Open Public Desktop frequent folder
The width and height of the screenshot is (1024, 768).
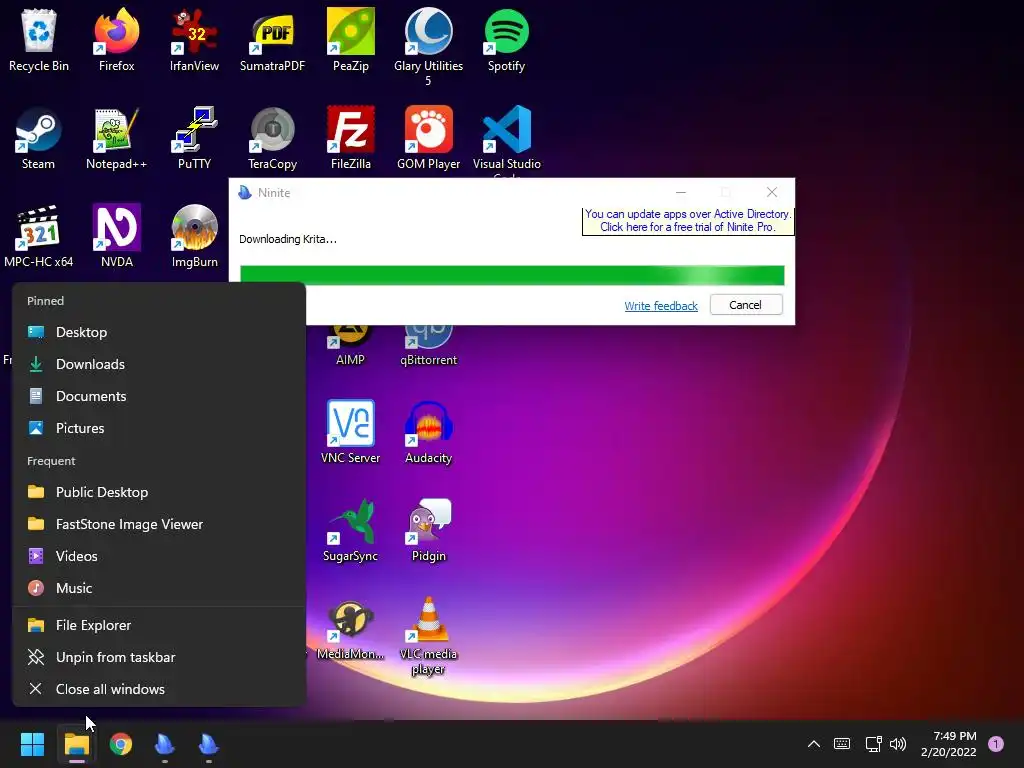[x=159, y=492]
